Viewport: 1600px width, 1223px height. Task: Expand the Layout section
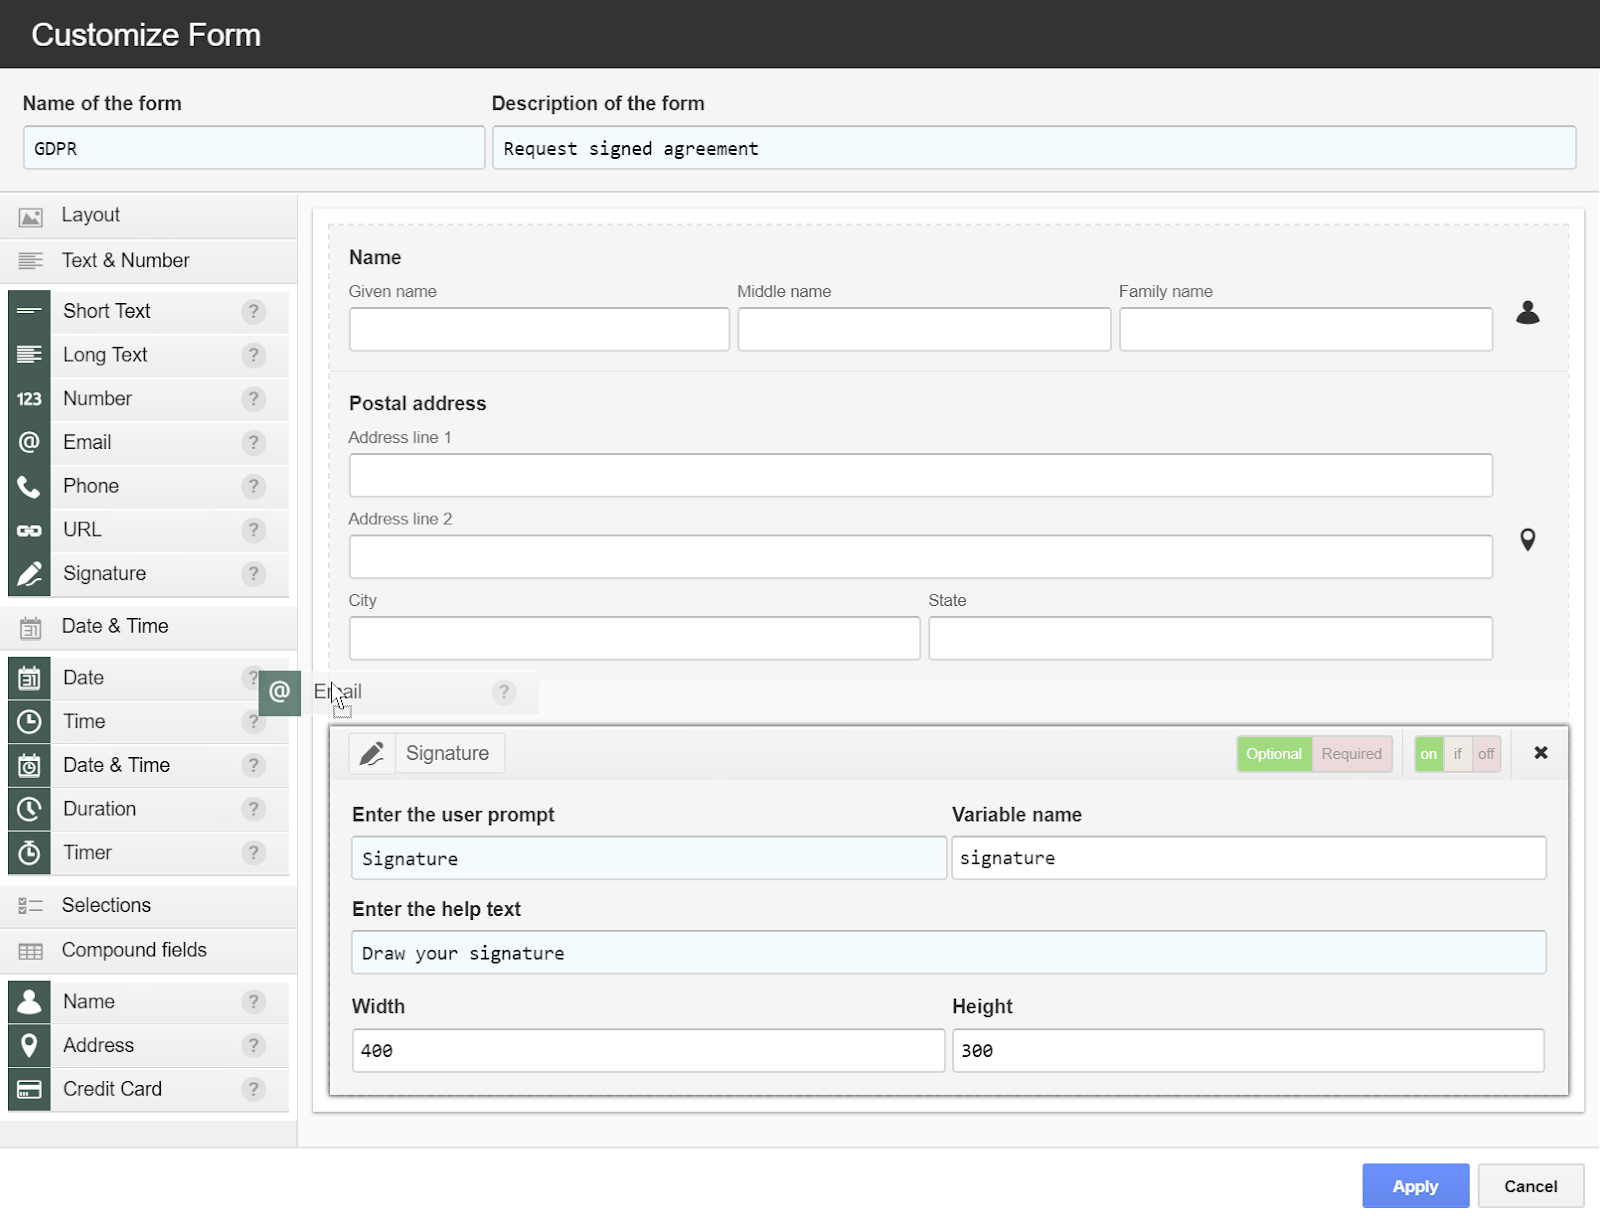pos(148,215)
